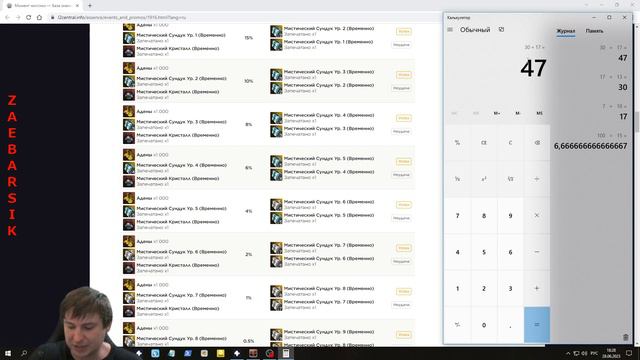Click the 0.5% chance value
Viewport: 640px width, 360px height.
pyautogui.click(x=249, y=341)
